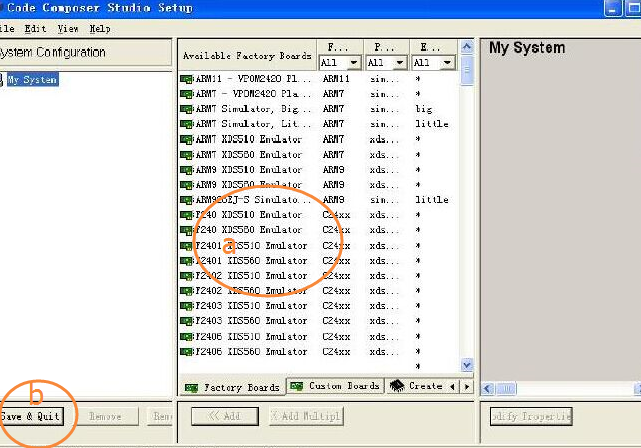Select ARM7 Simulator, Big row text

click(x=253, y=109)
